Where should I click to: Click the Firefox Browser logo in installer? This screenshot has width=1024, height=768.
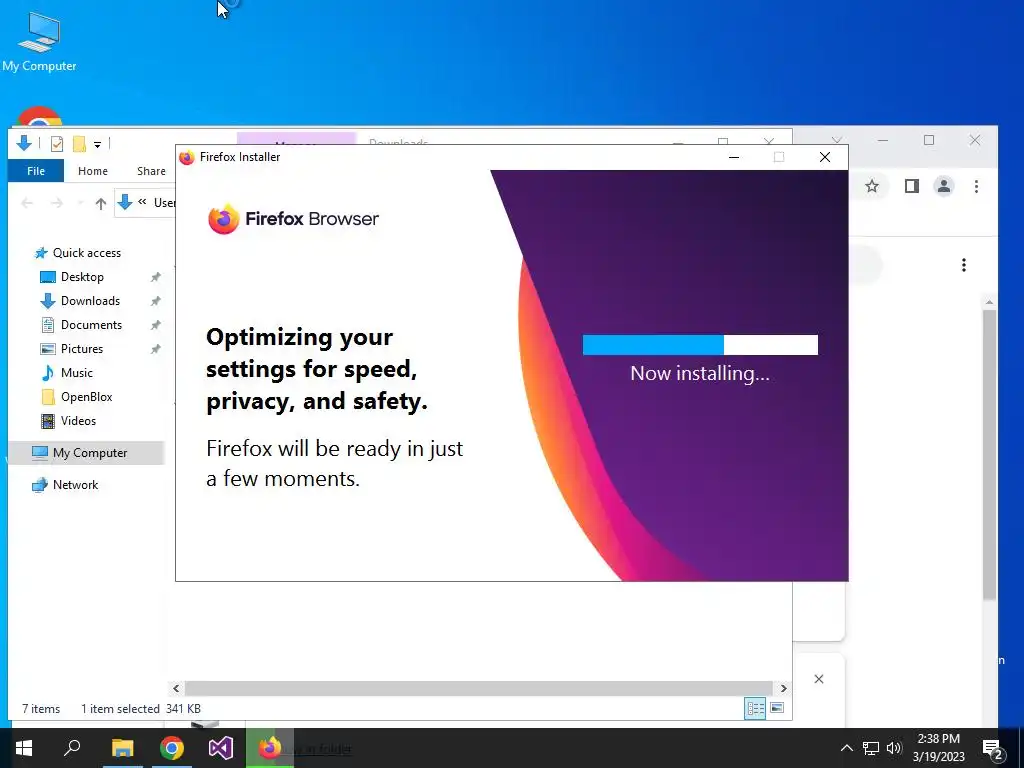pyautogui.click(x=293, y=219)
